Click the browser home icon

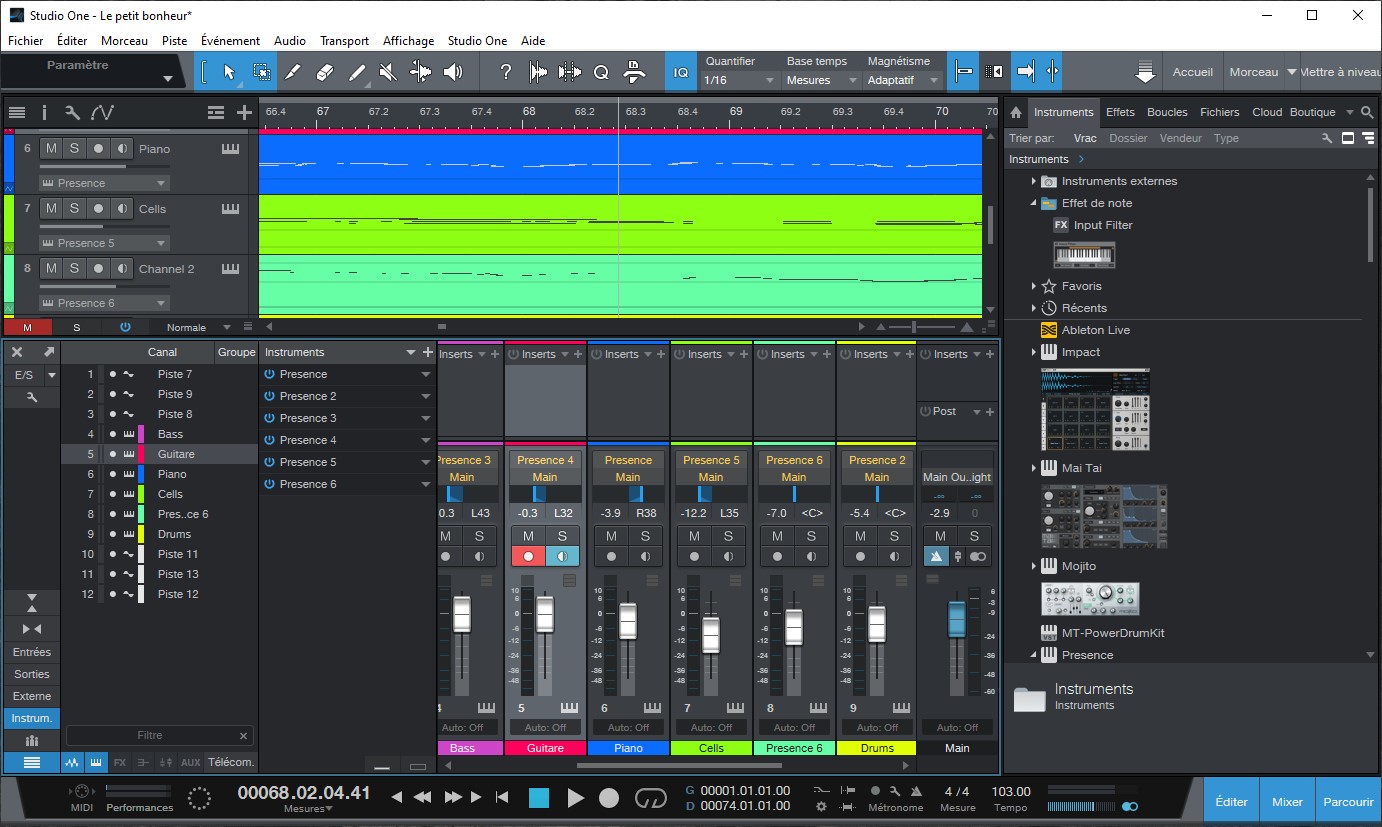[1016, 112]
